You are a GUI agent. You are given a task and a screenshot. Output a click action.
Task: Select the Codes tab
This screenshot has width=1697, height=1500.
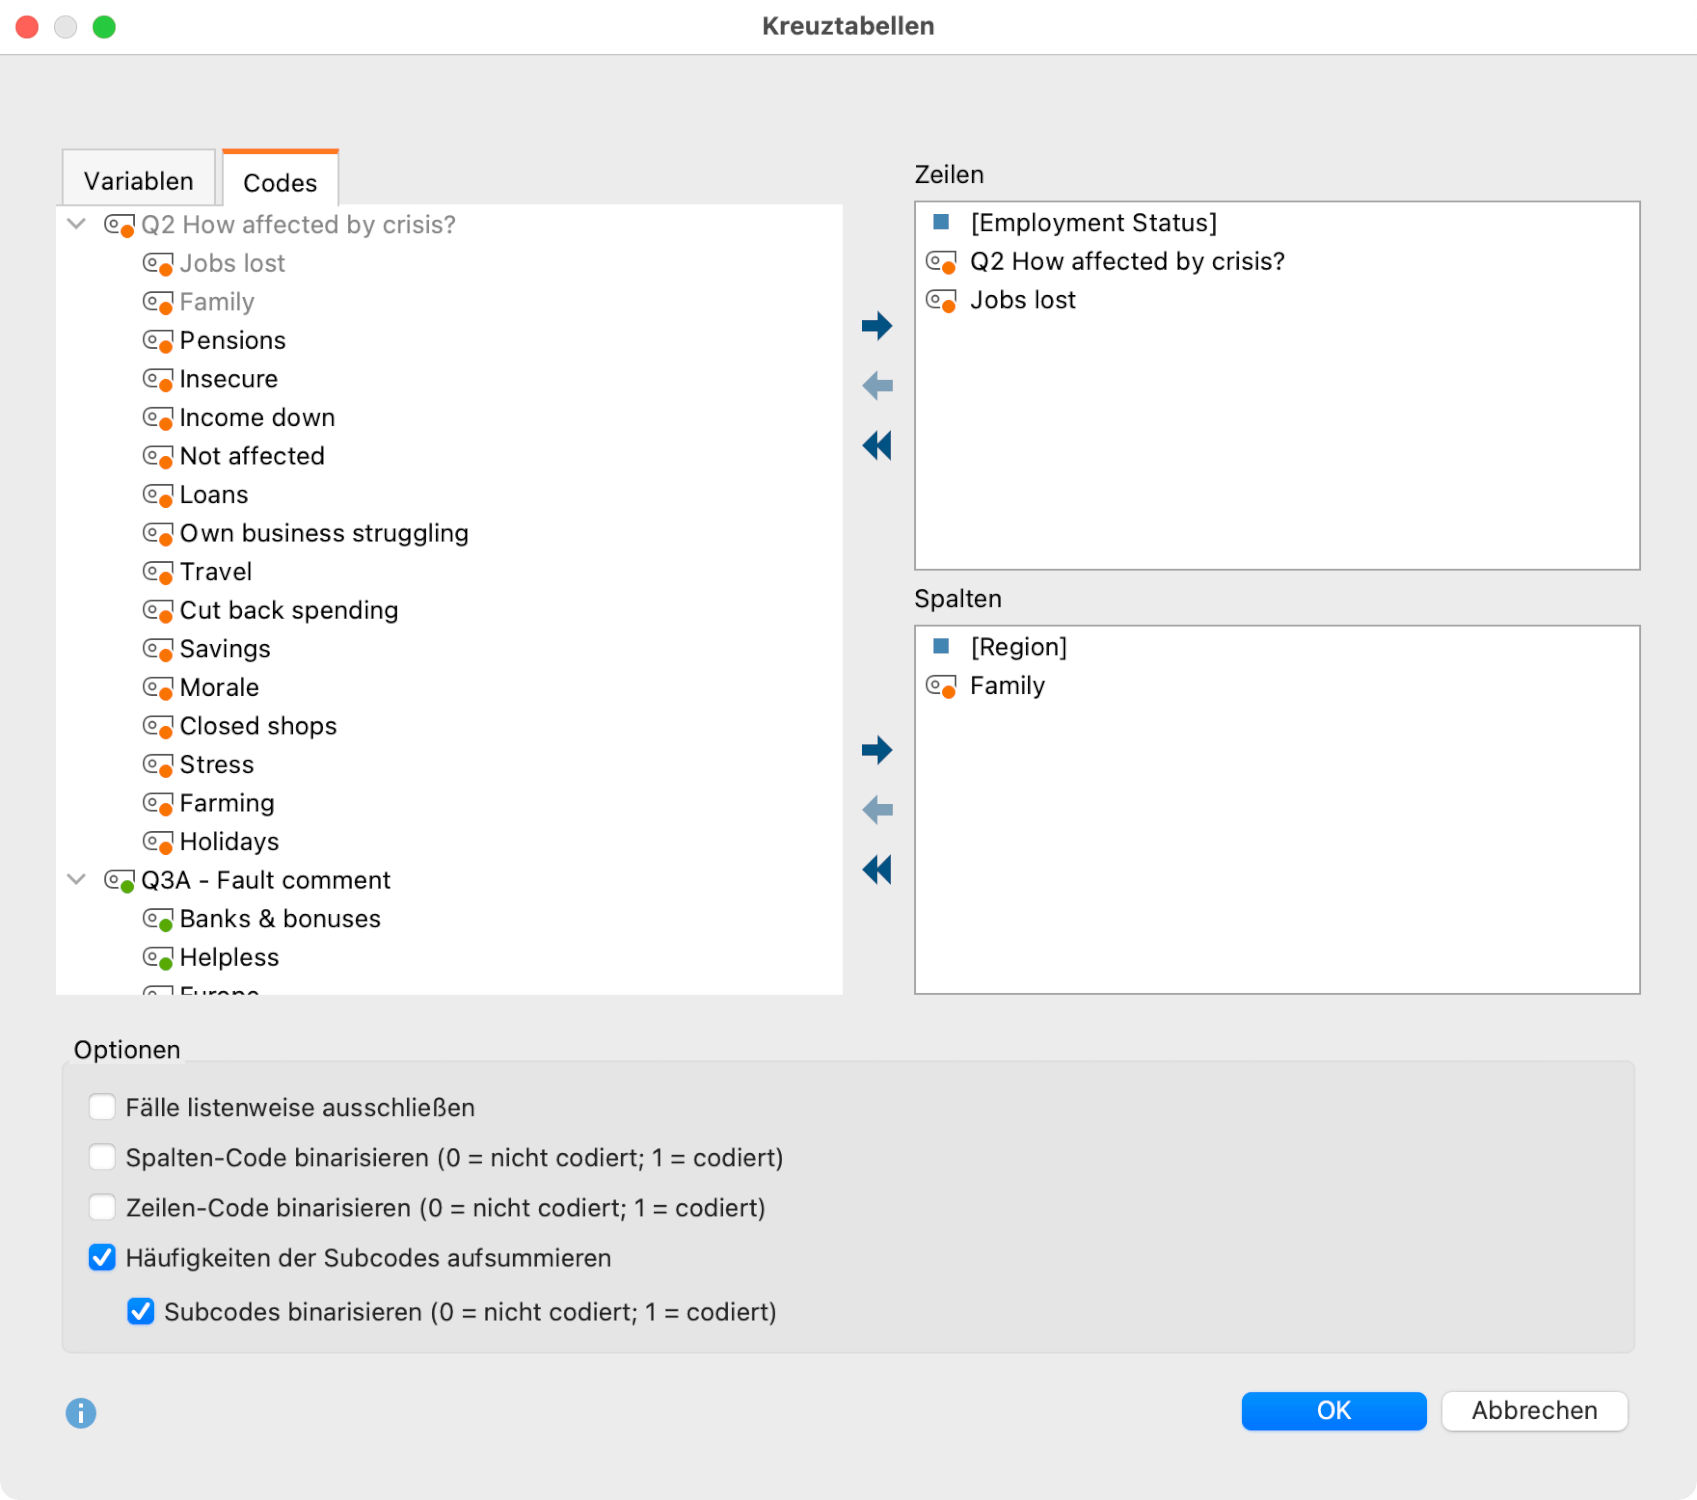(x=280, y=182)
